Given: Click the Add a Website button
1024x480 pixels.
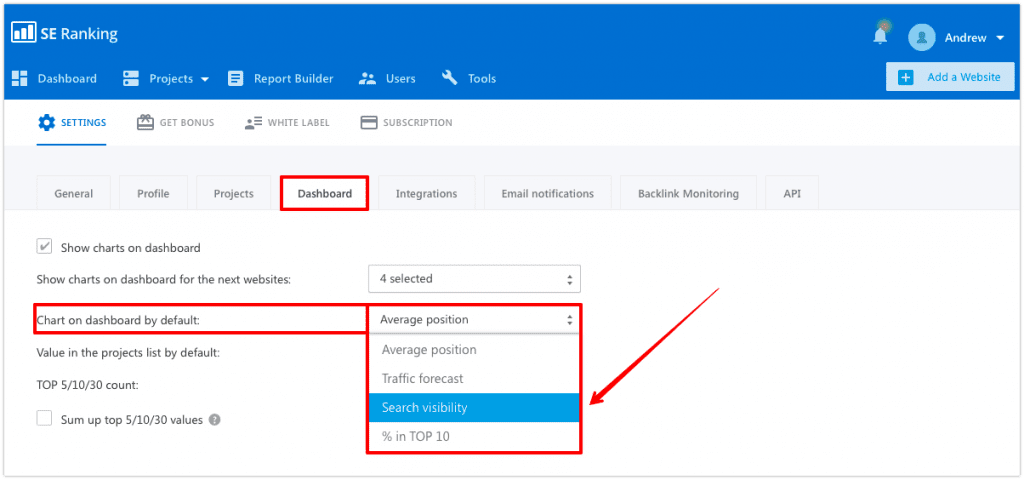Looking at the screenshot, I should [x=950, y=77].
